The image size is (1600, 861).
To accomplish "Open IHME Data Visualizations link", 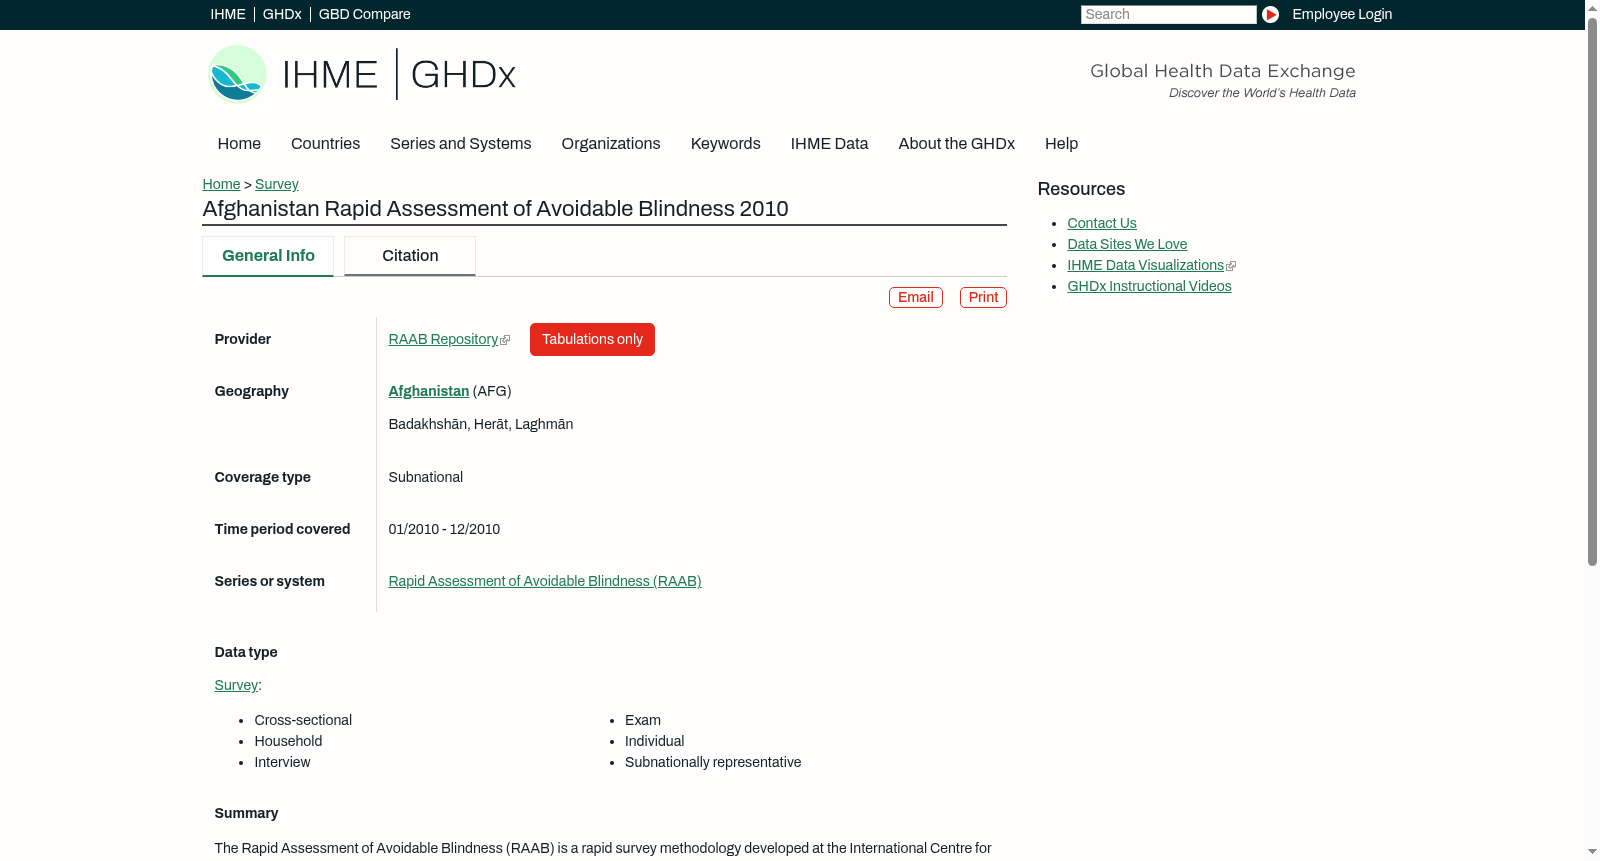I will coord(1145,266).
